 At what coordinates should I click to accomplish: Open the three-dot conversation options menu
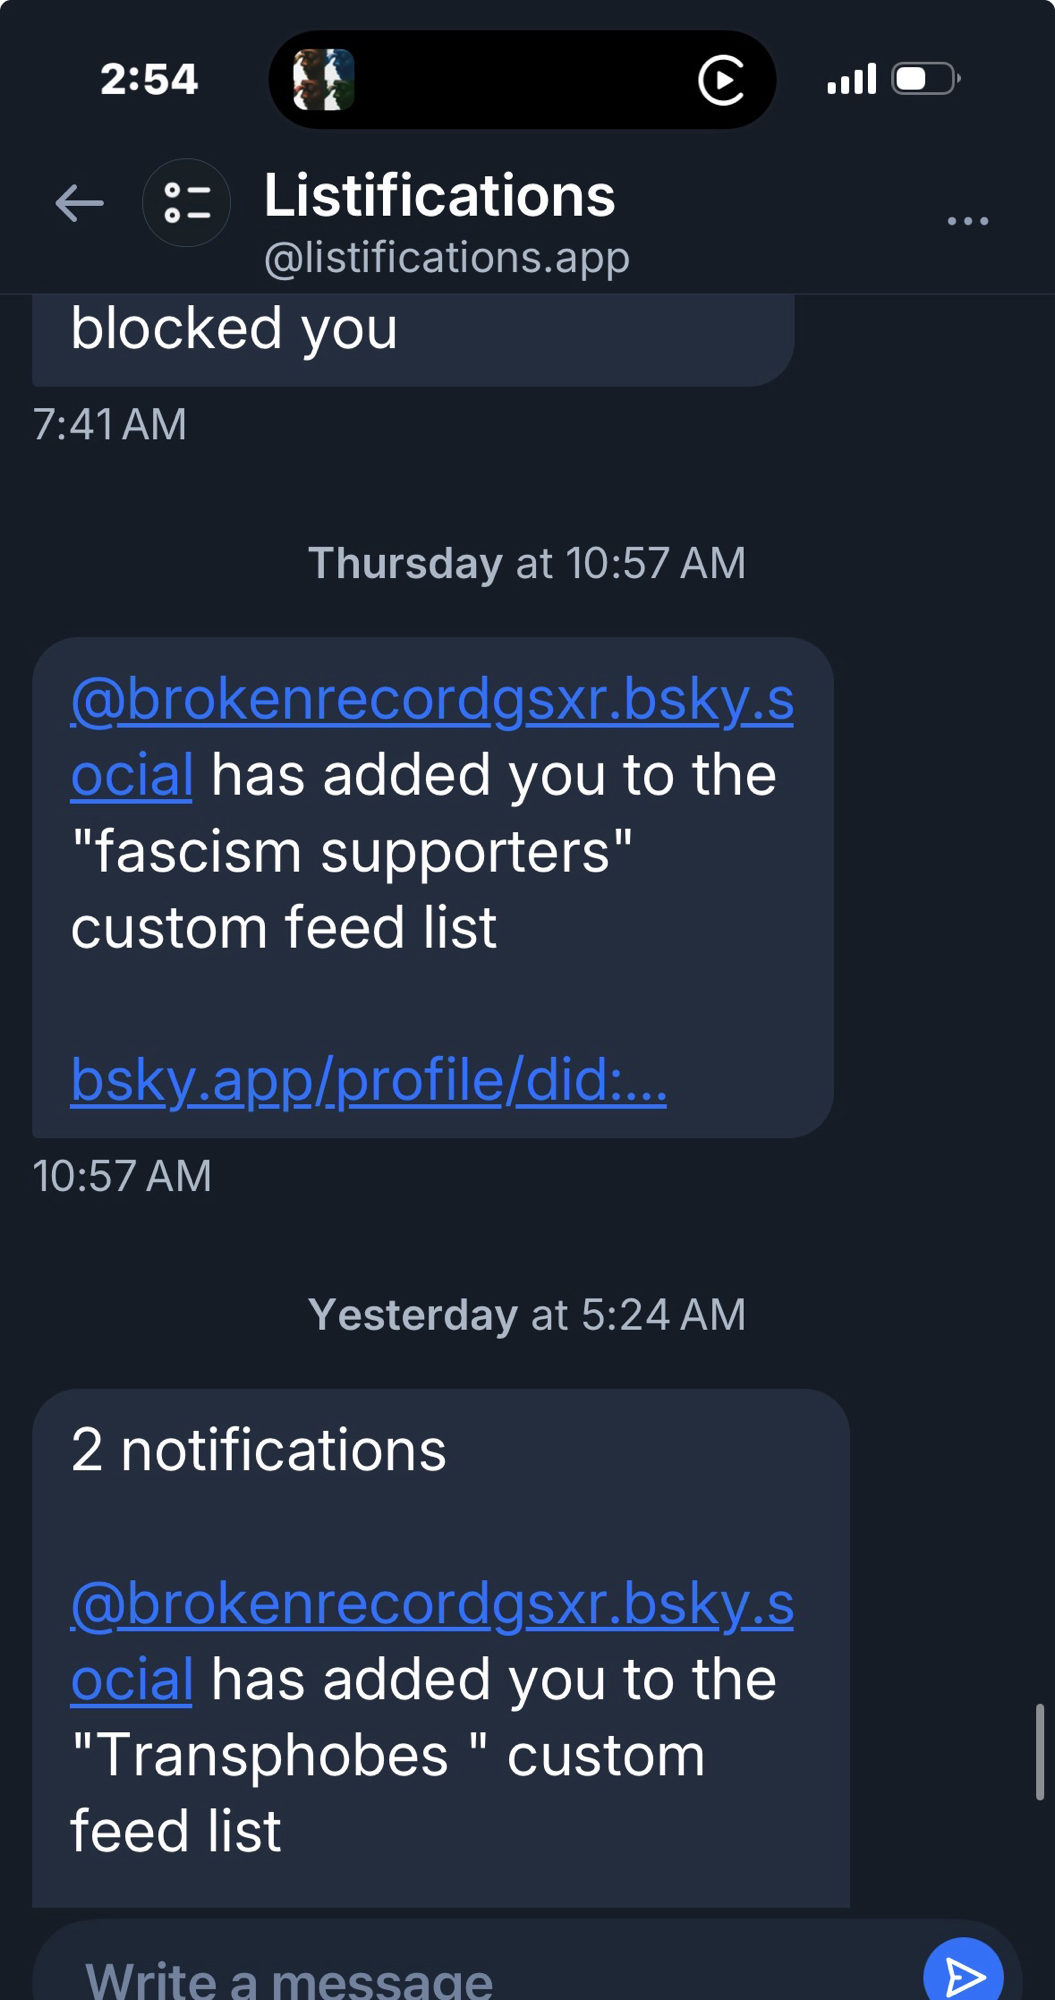pos(967,221)
